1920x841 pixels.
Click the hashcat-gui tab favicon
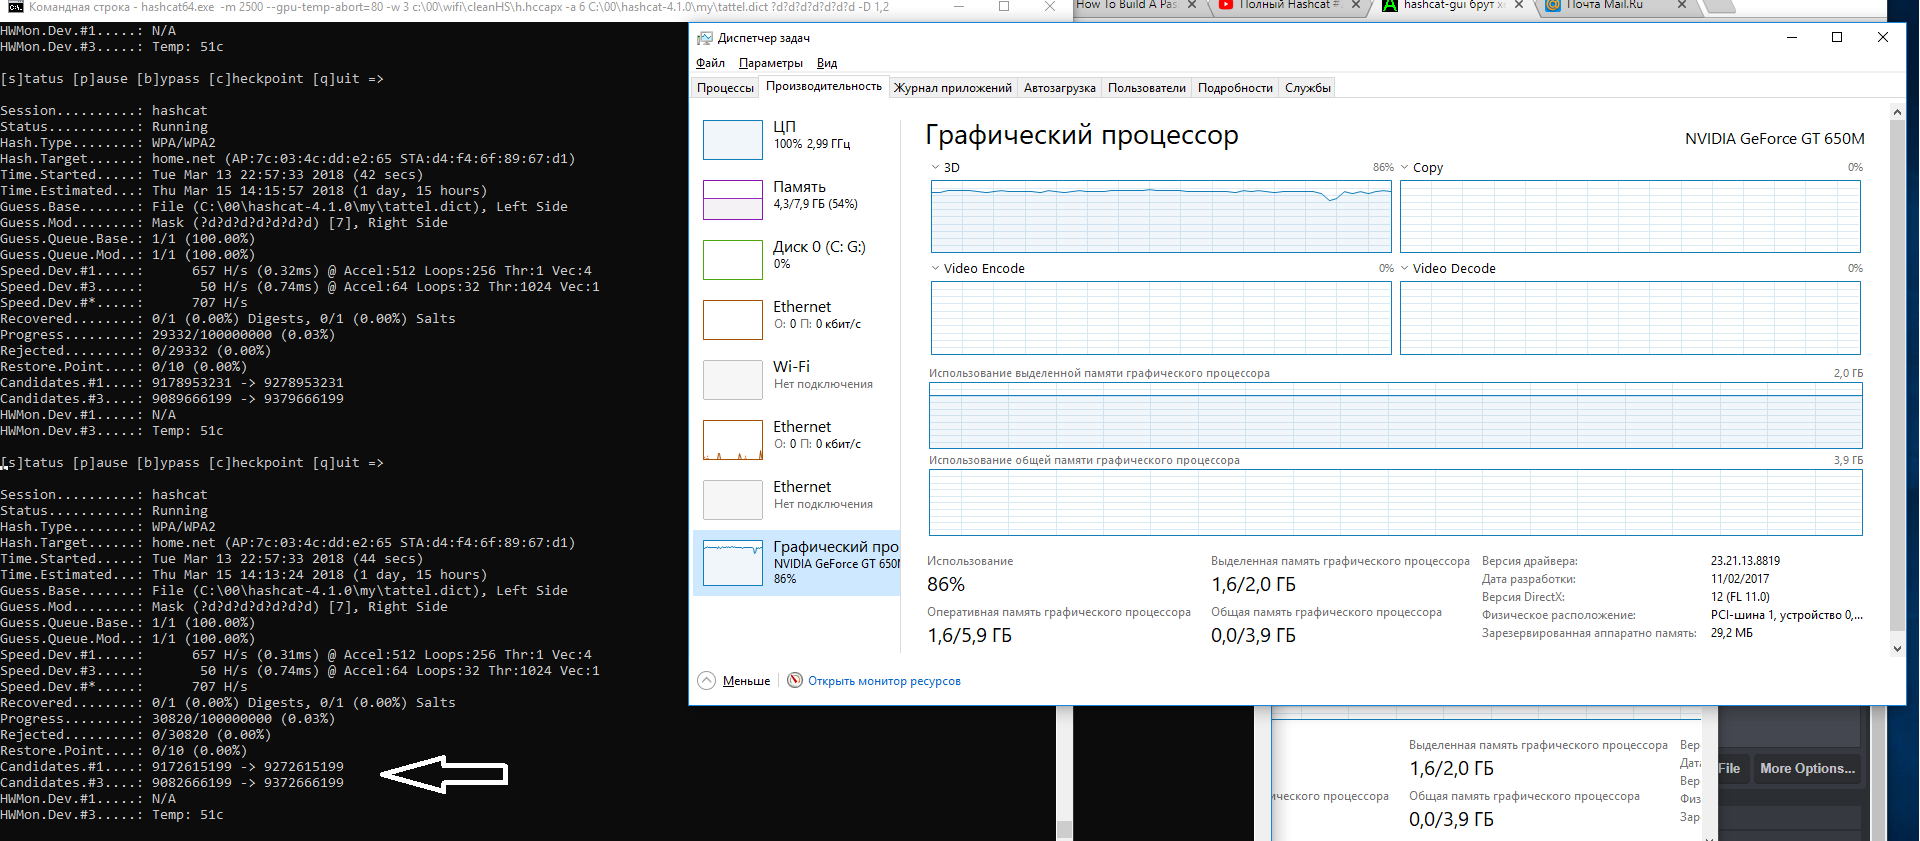[1389, 5]
